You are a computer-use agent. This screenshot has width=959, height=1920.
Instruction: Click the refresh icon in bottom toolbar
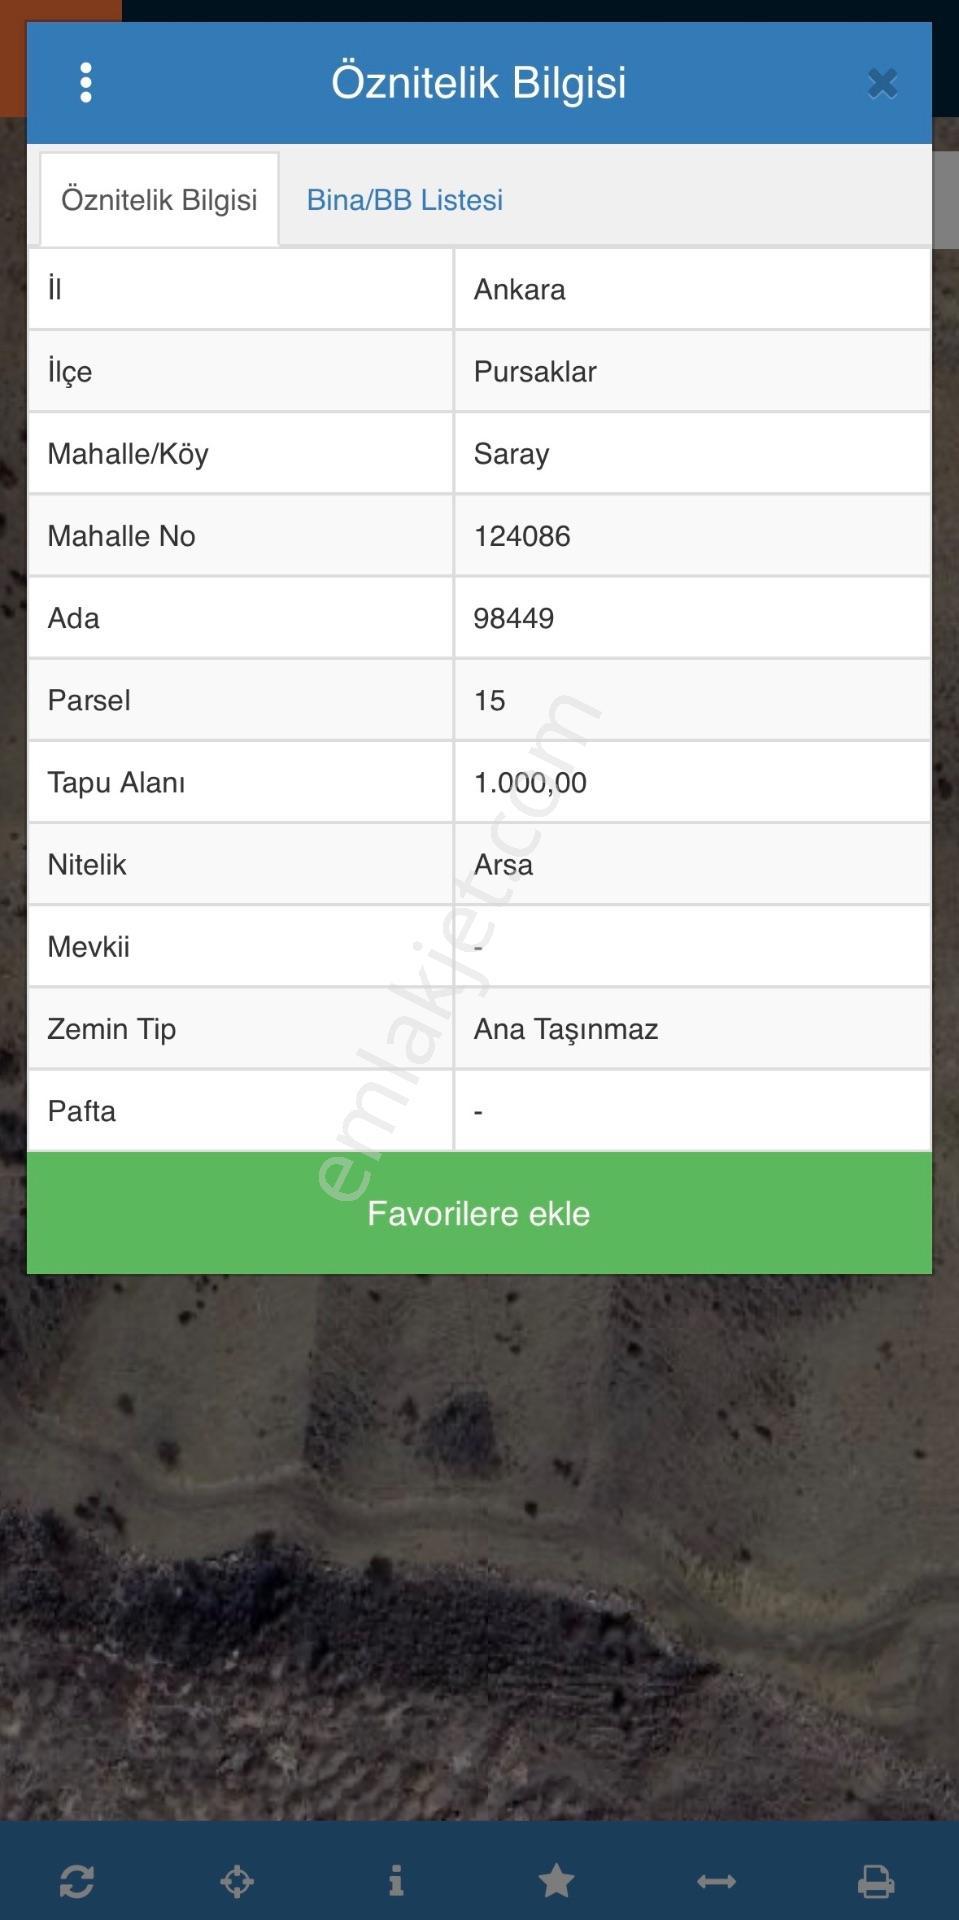pyautogui.click(x=77, y=1881)
